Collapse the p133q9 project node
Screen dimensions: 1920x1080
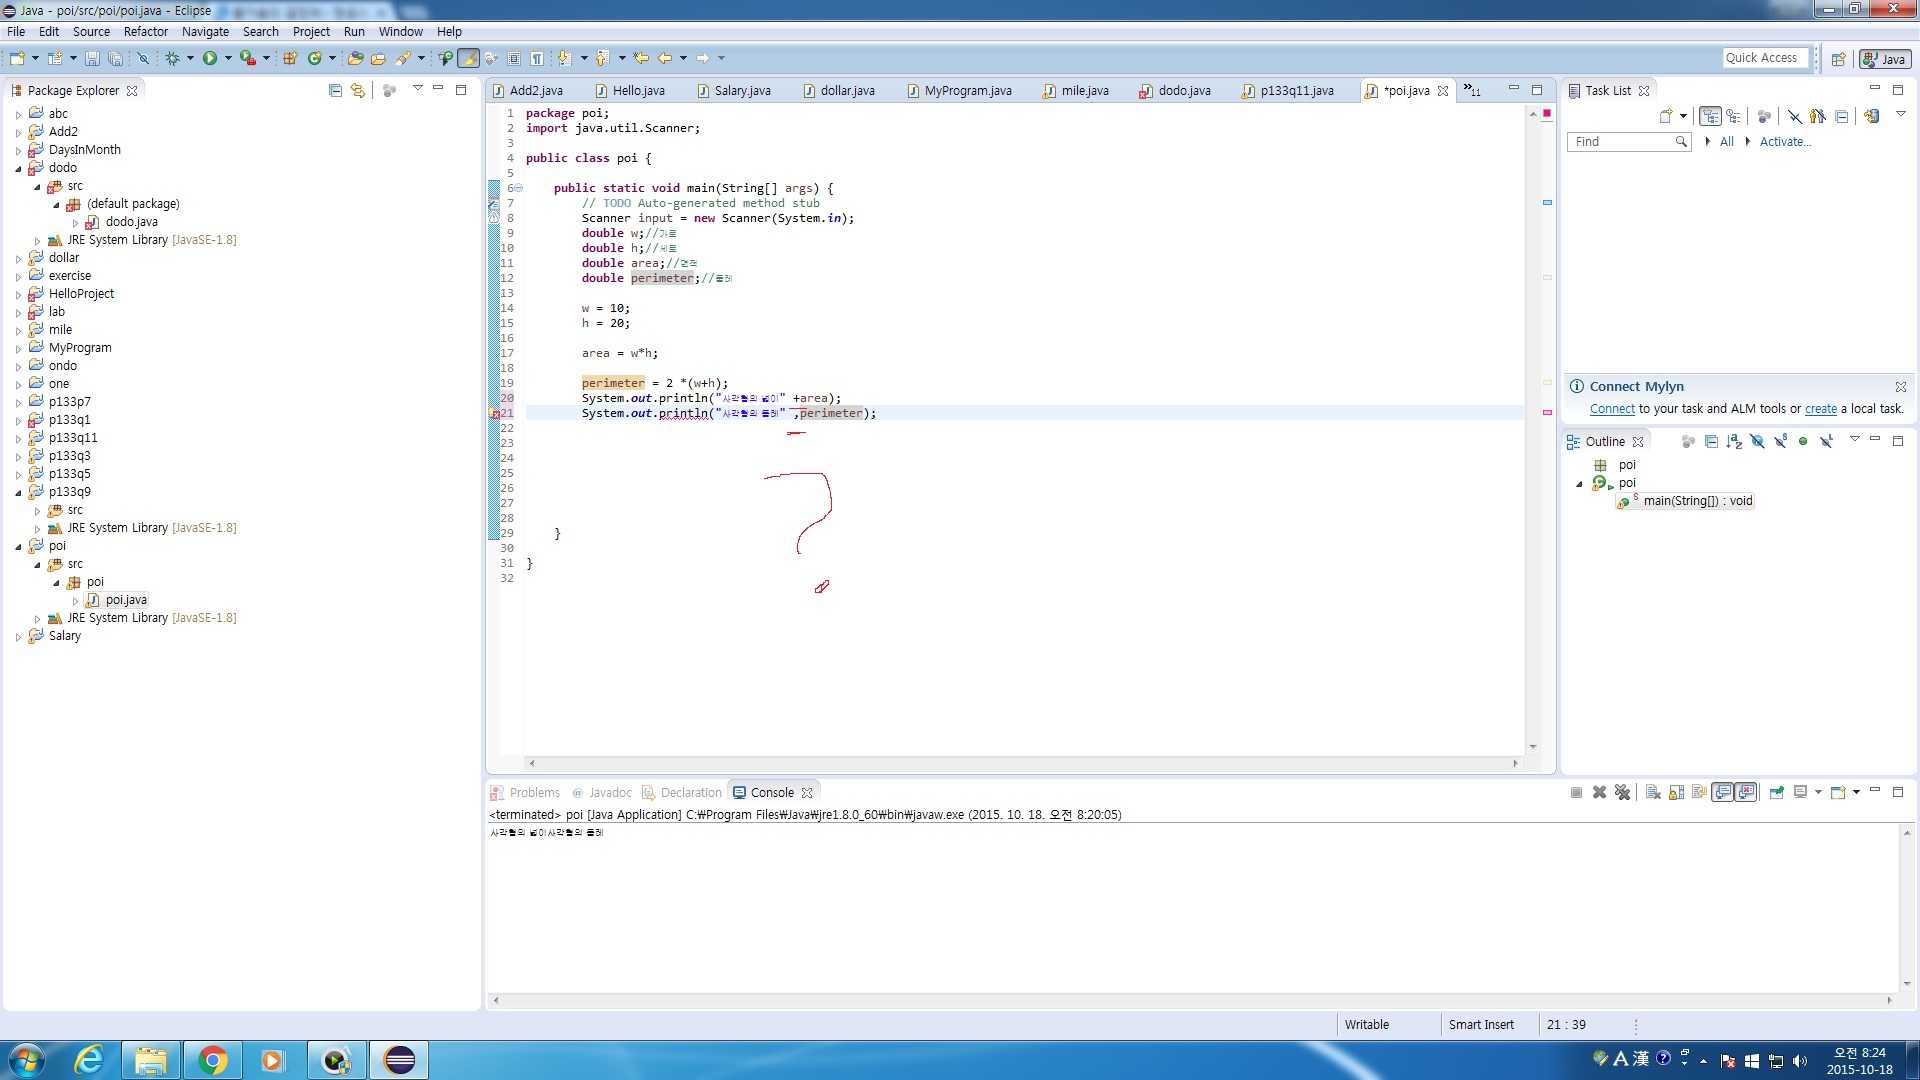pyautogui.click(x=18, y=492)
